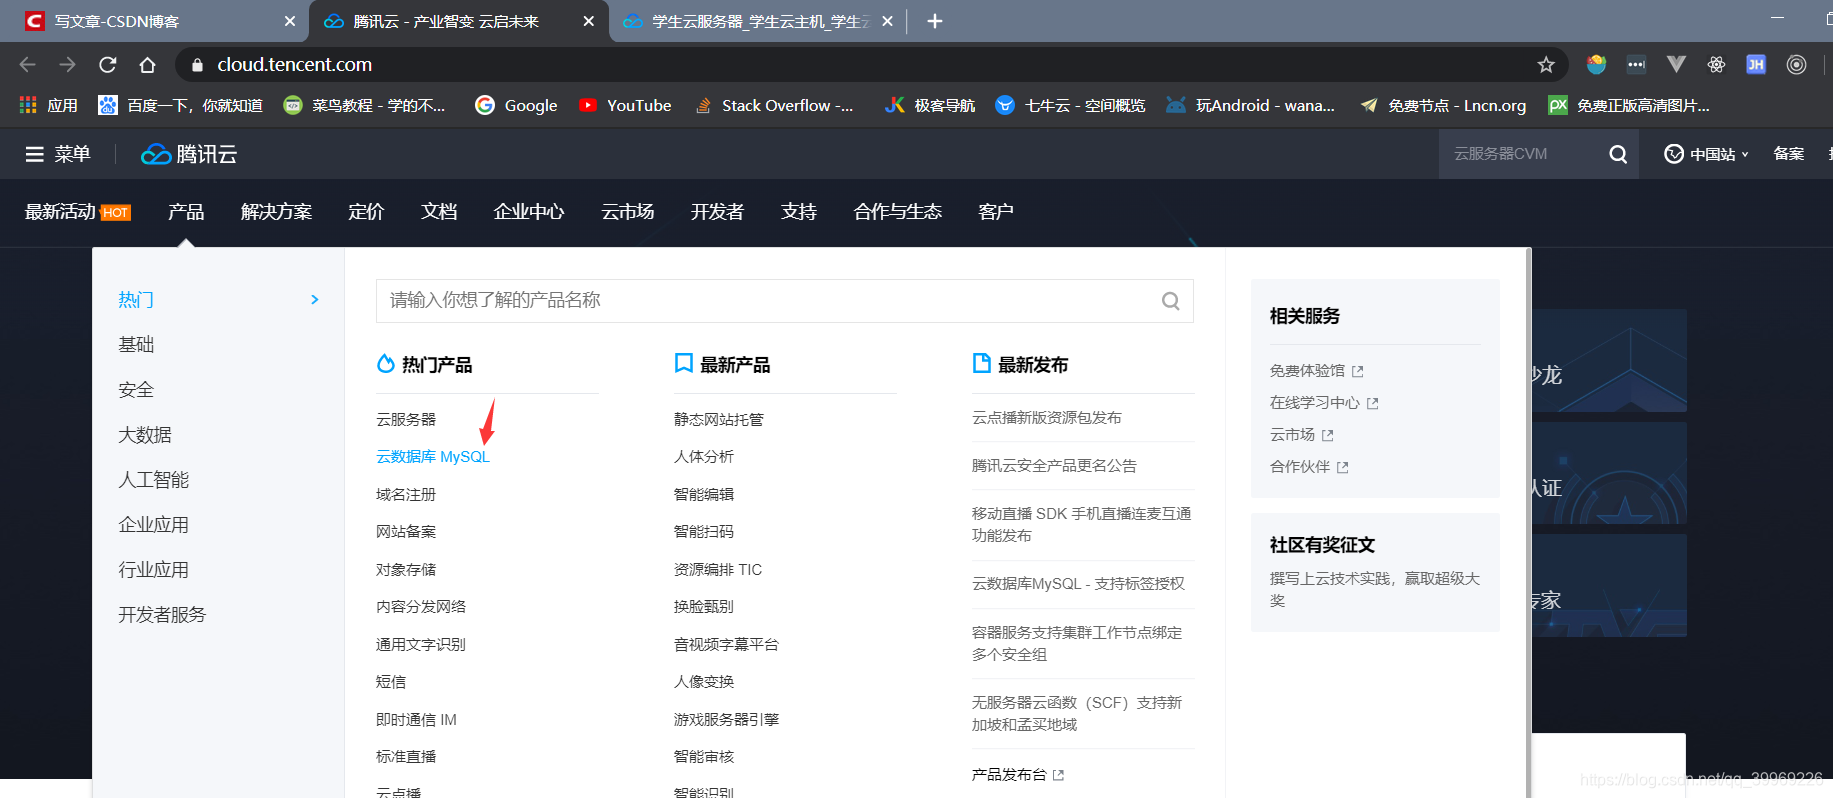Open the 在线学习中心 link
This screenshot has width=1833, height=798.
tap(1324, 403)
